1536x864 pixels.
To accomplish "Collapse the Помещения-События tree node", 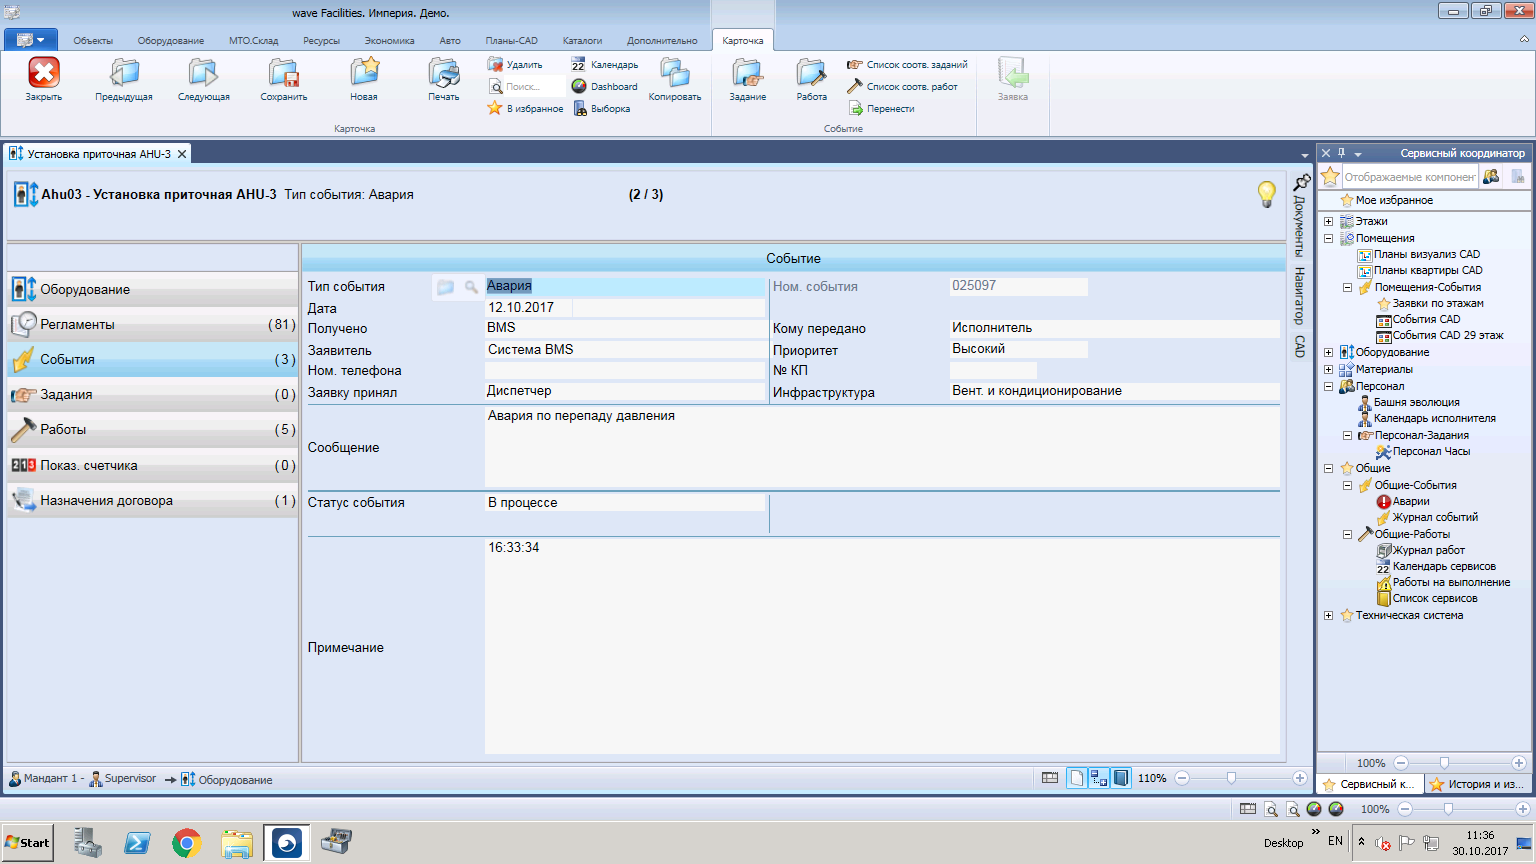I will [1347, 287].
